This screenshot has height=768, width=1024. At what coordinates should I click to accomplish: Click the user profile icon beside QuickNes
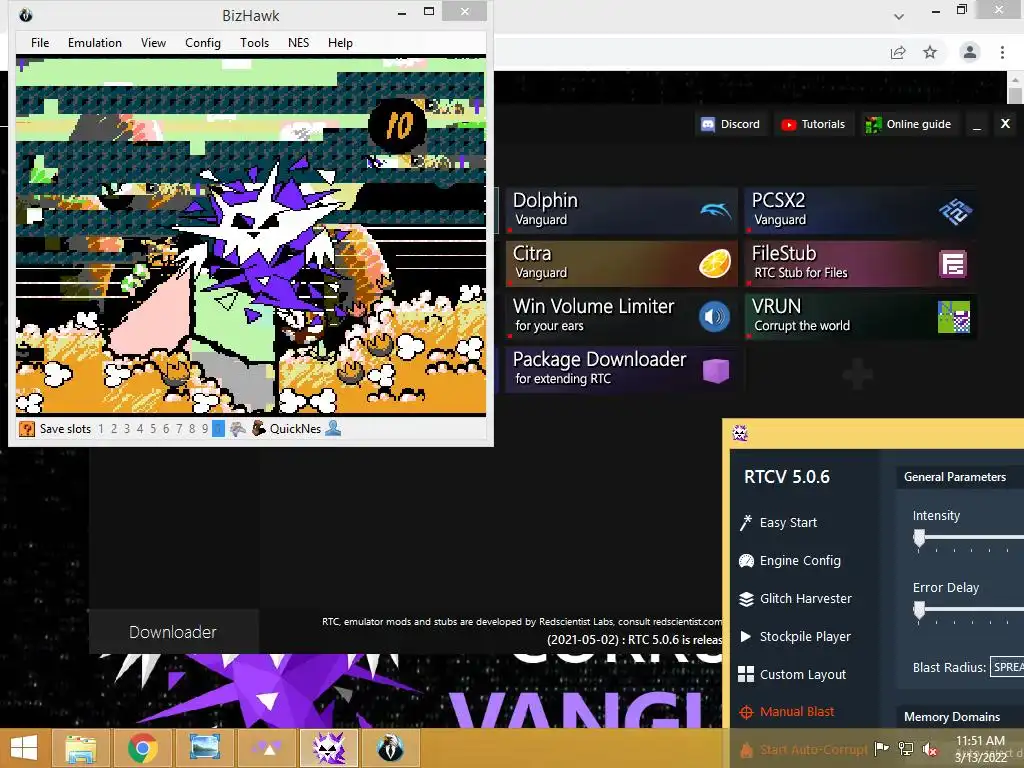pyautogui.click(x=333, y=428)
